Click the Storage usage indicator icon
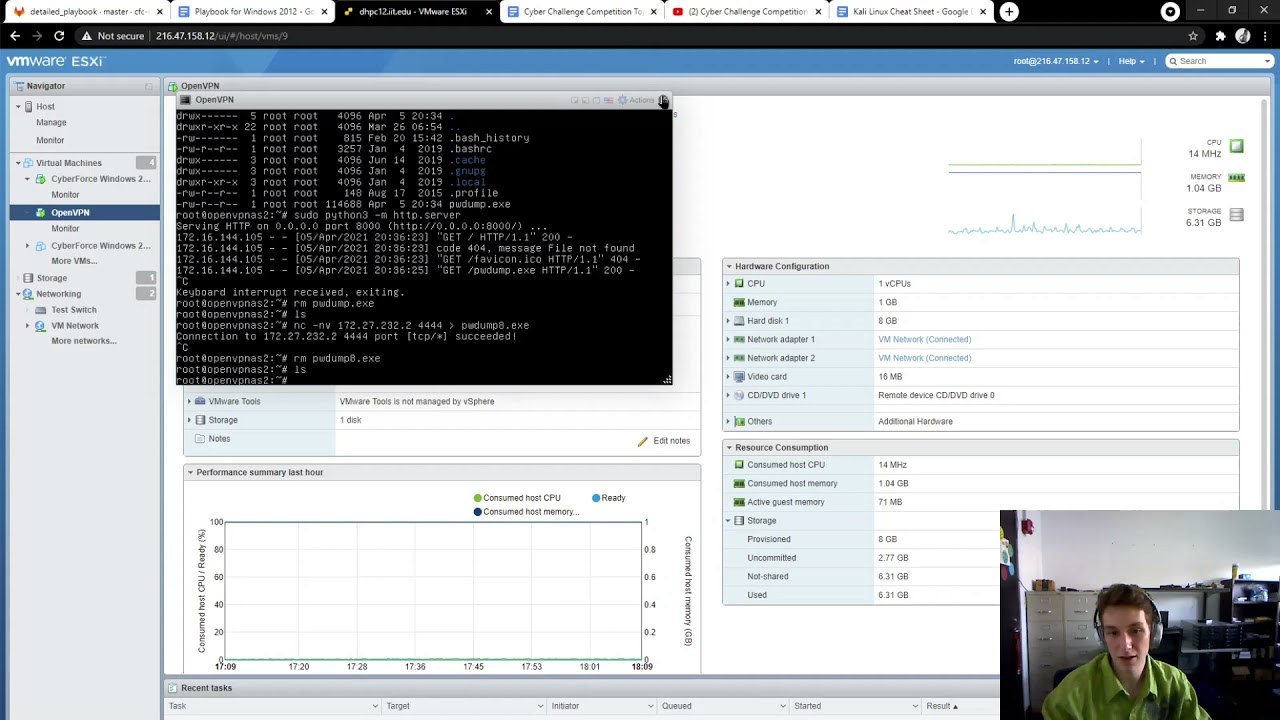Screen dimensions: 1280x720 1237,215
